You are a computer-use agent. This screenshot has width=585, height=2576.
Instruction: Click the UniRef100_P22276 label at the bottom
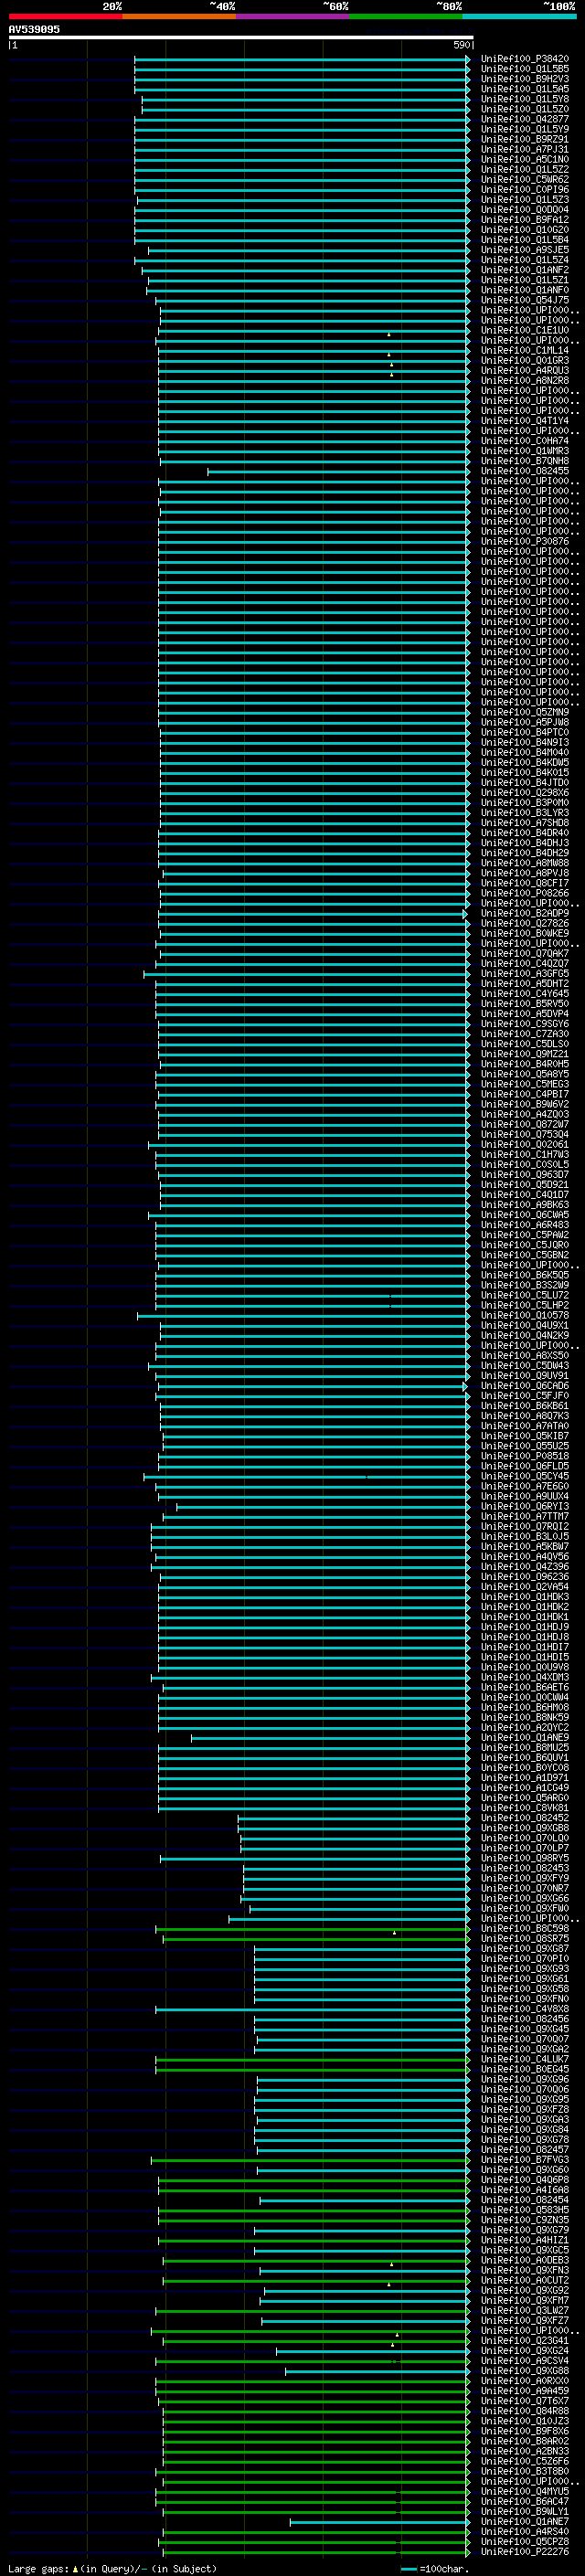click(524, 2551)
